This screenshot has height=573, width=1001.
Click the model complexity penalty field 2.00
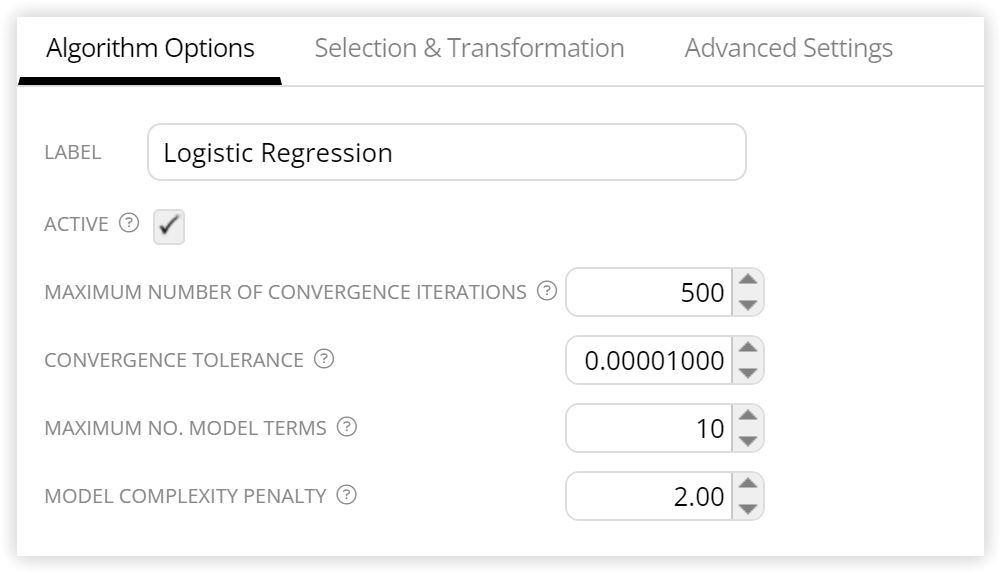pyautogui.click(x=649, y=496)
